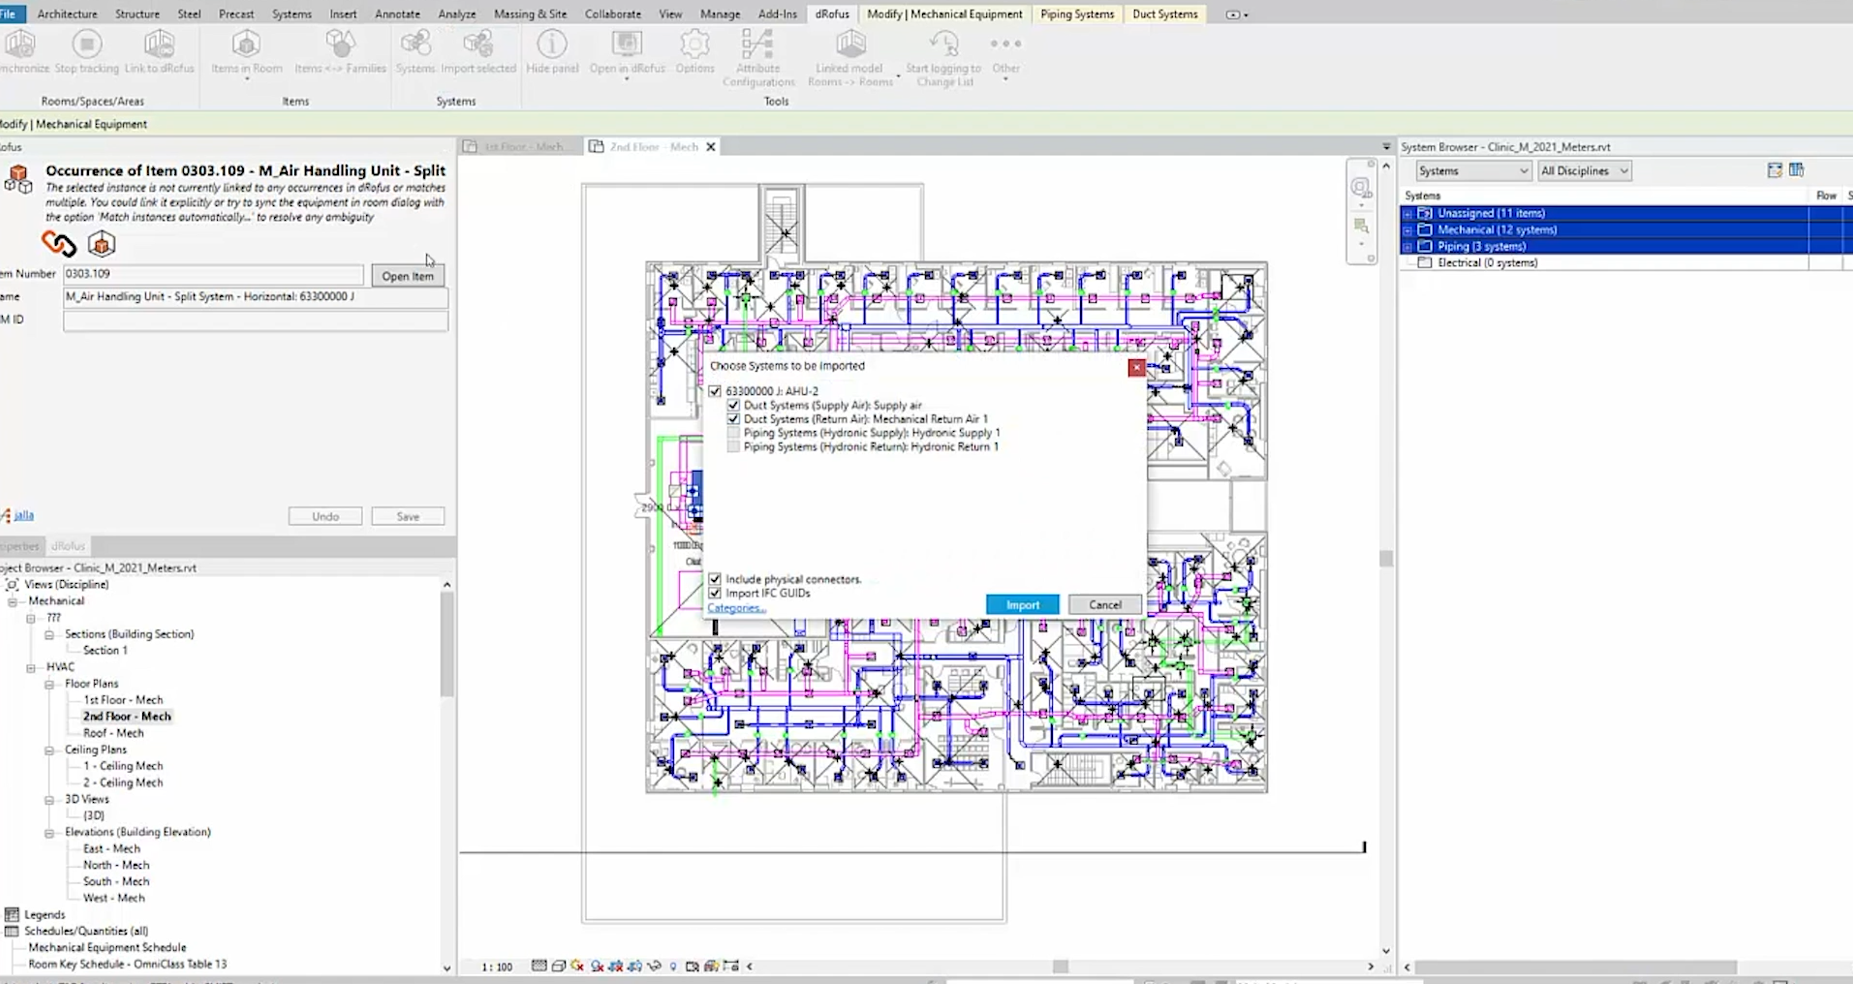Click the visual style cube icon in view bar
Screen dimensions: 1853x984
tap(559, 966)
